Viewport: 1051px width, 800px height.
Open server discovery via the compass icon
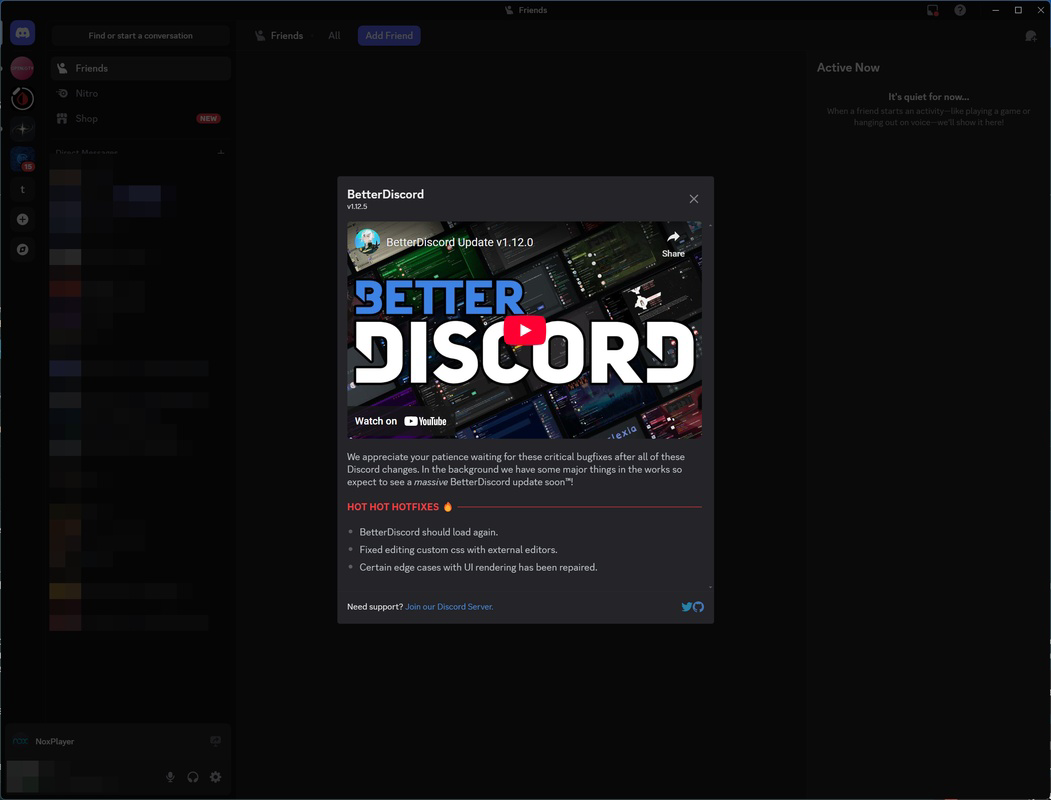22,249
